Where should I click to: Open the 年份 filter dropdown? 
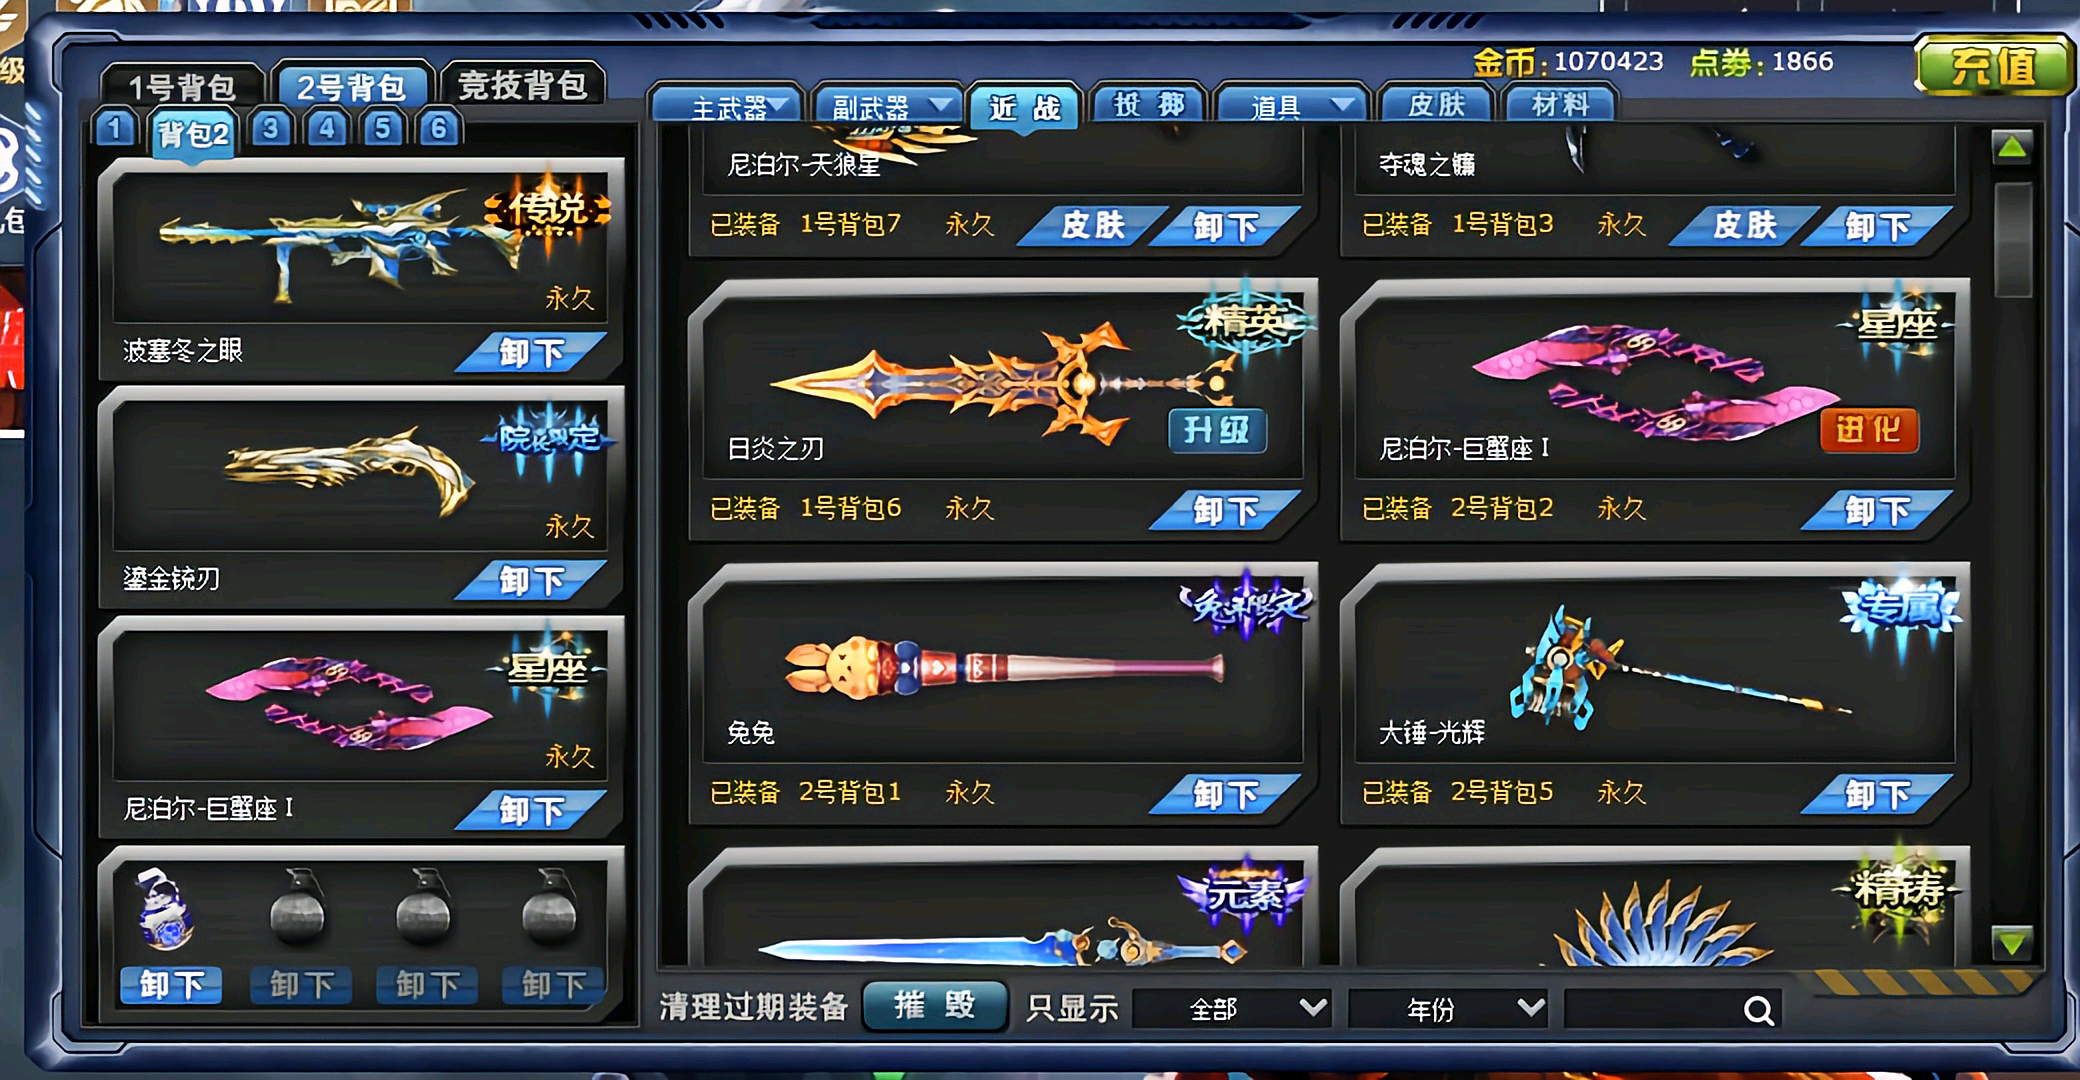click(x=1449, y=1009)
